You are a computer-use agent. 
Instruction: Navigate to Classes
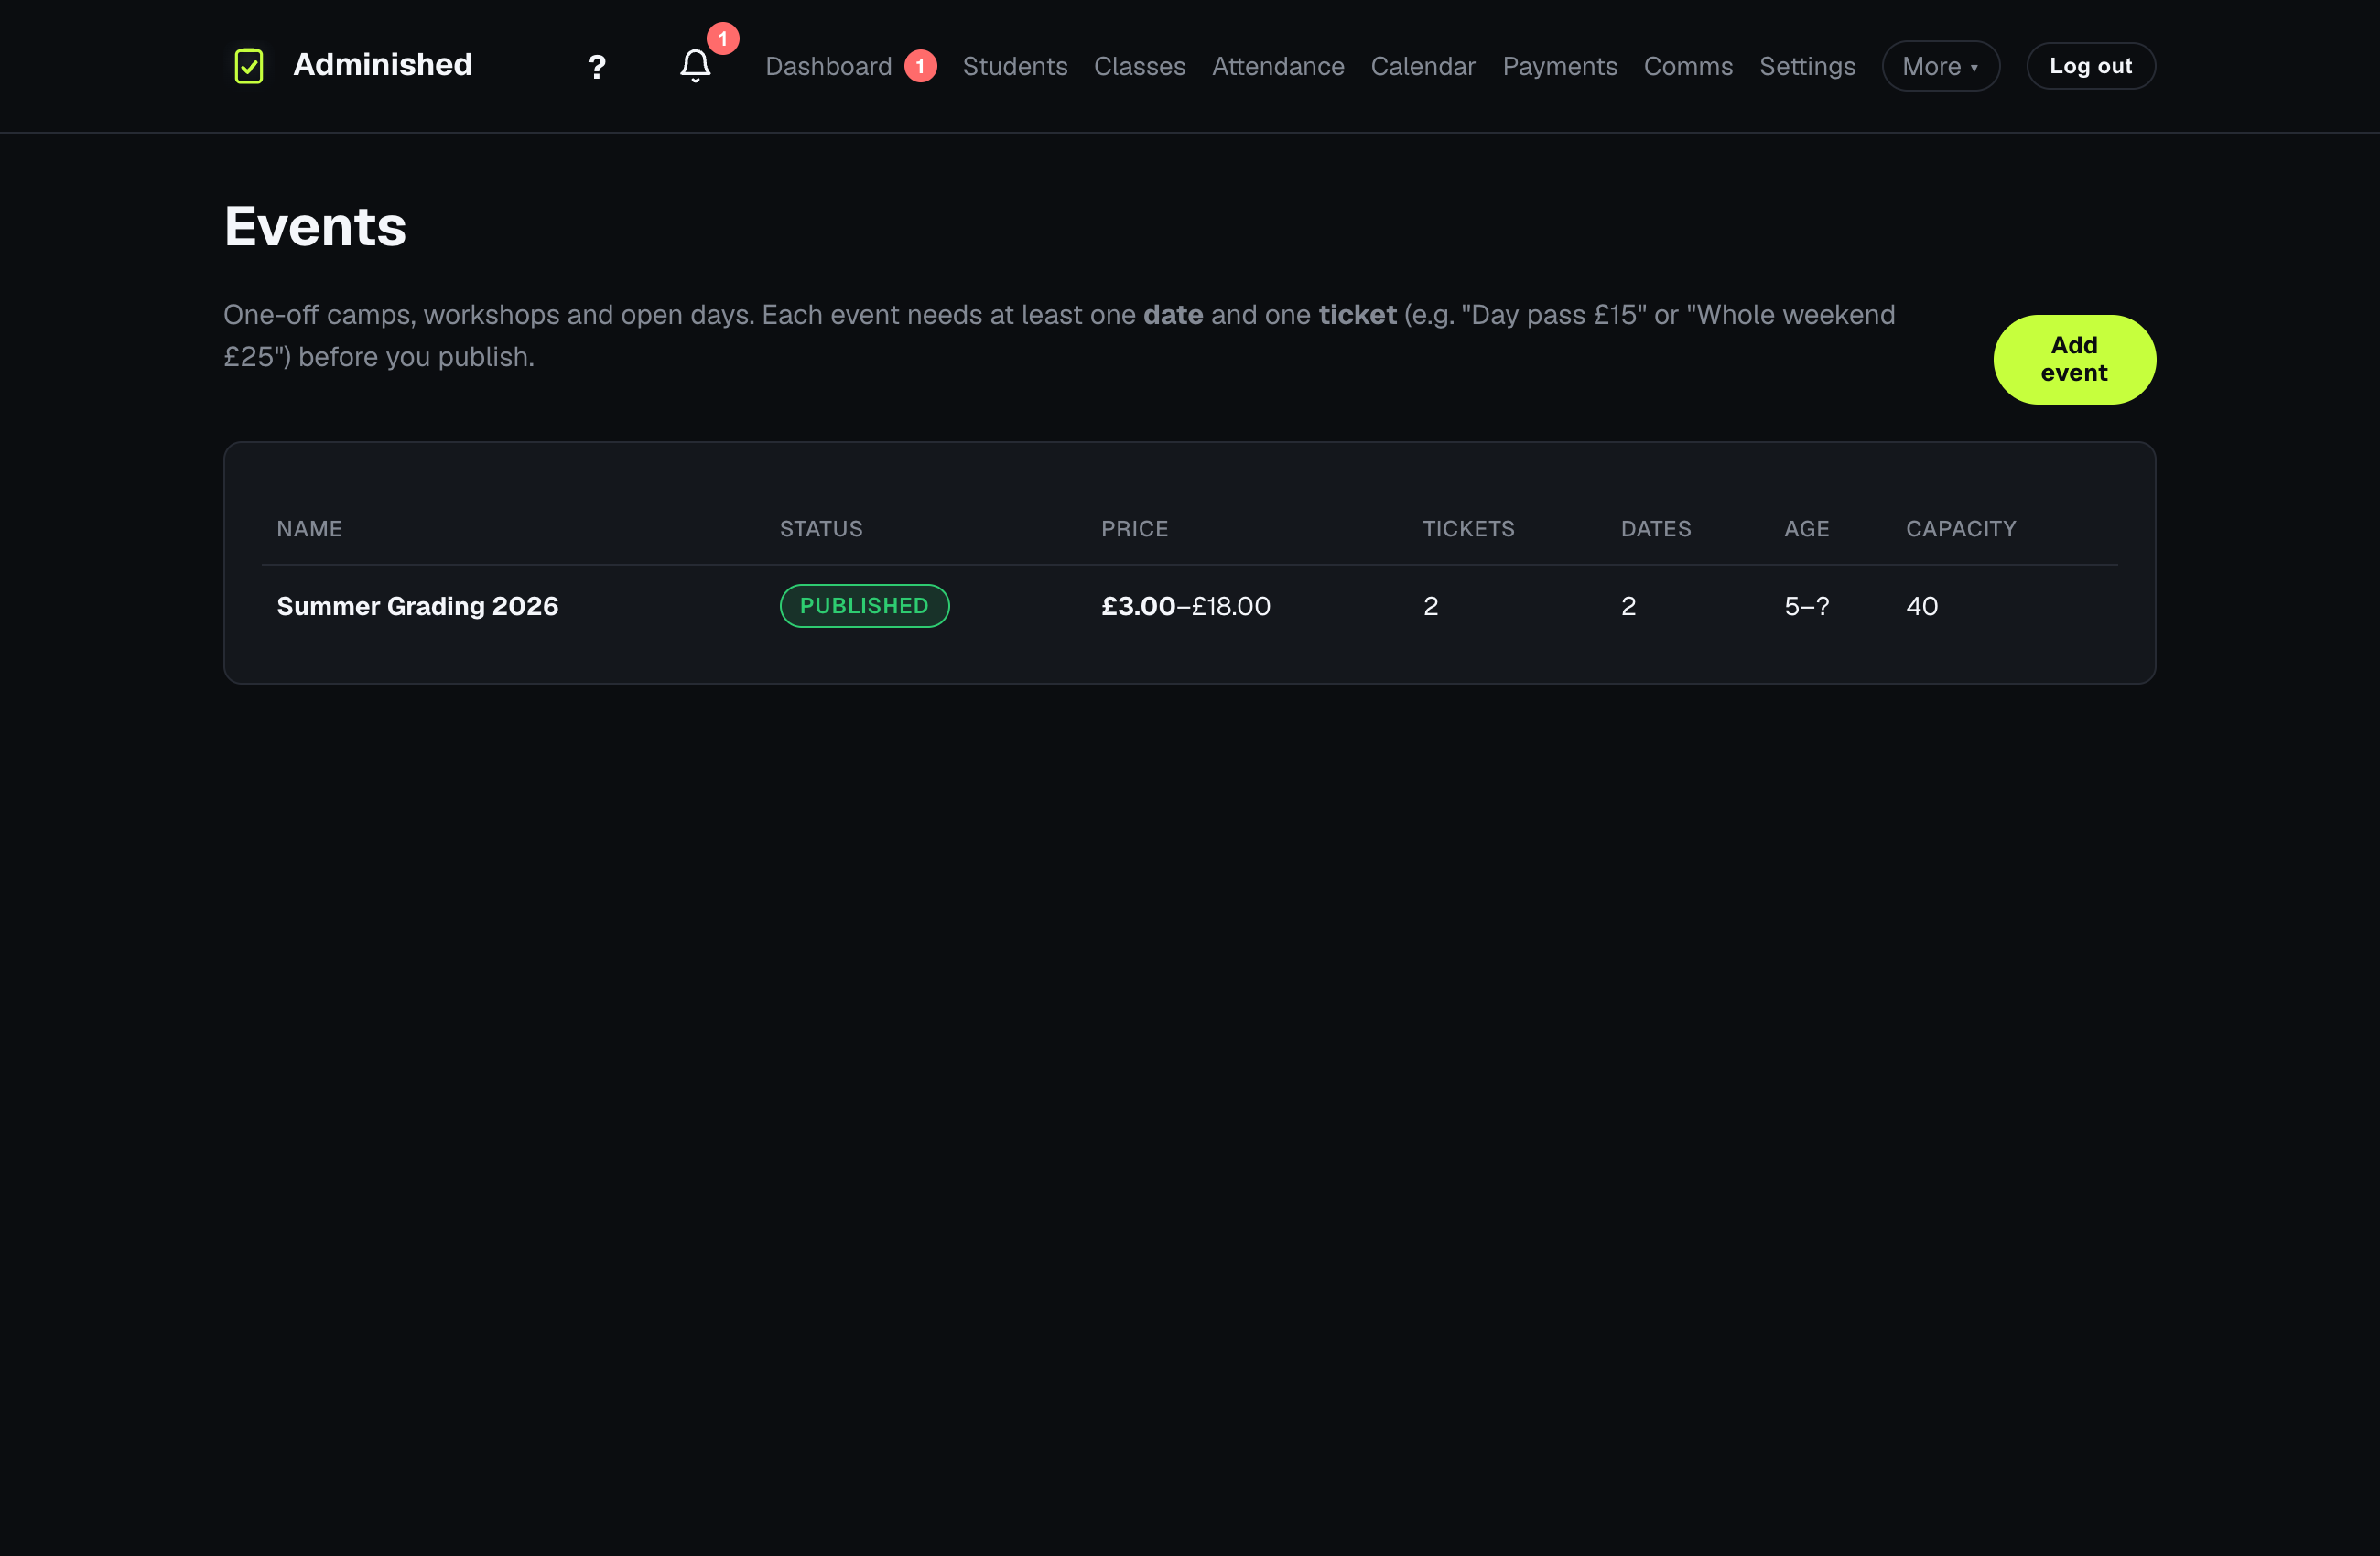1139,66
